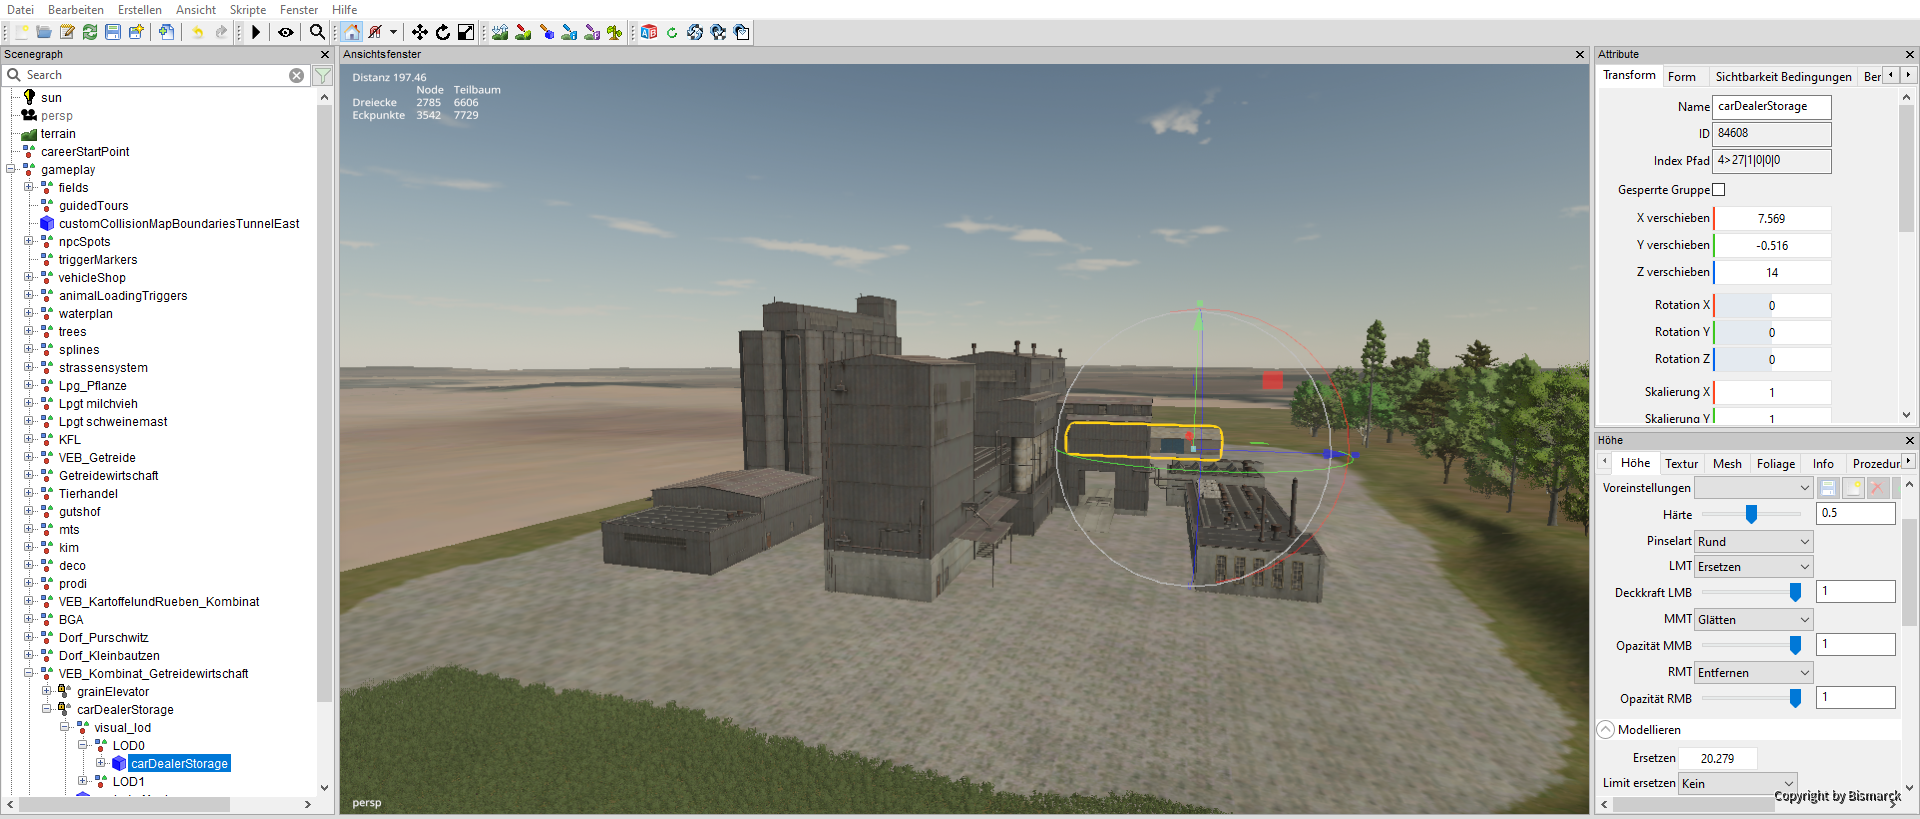This screenshot has height=819, width=1920.
Task: Open the LMT dropdown showing Ersetzen
Action: [1754, 566]
